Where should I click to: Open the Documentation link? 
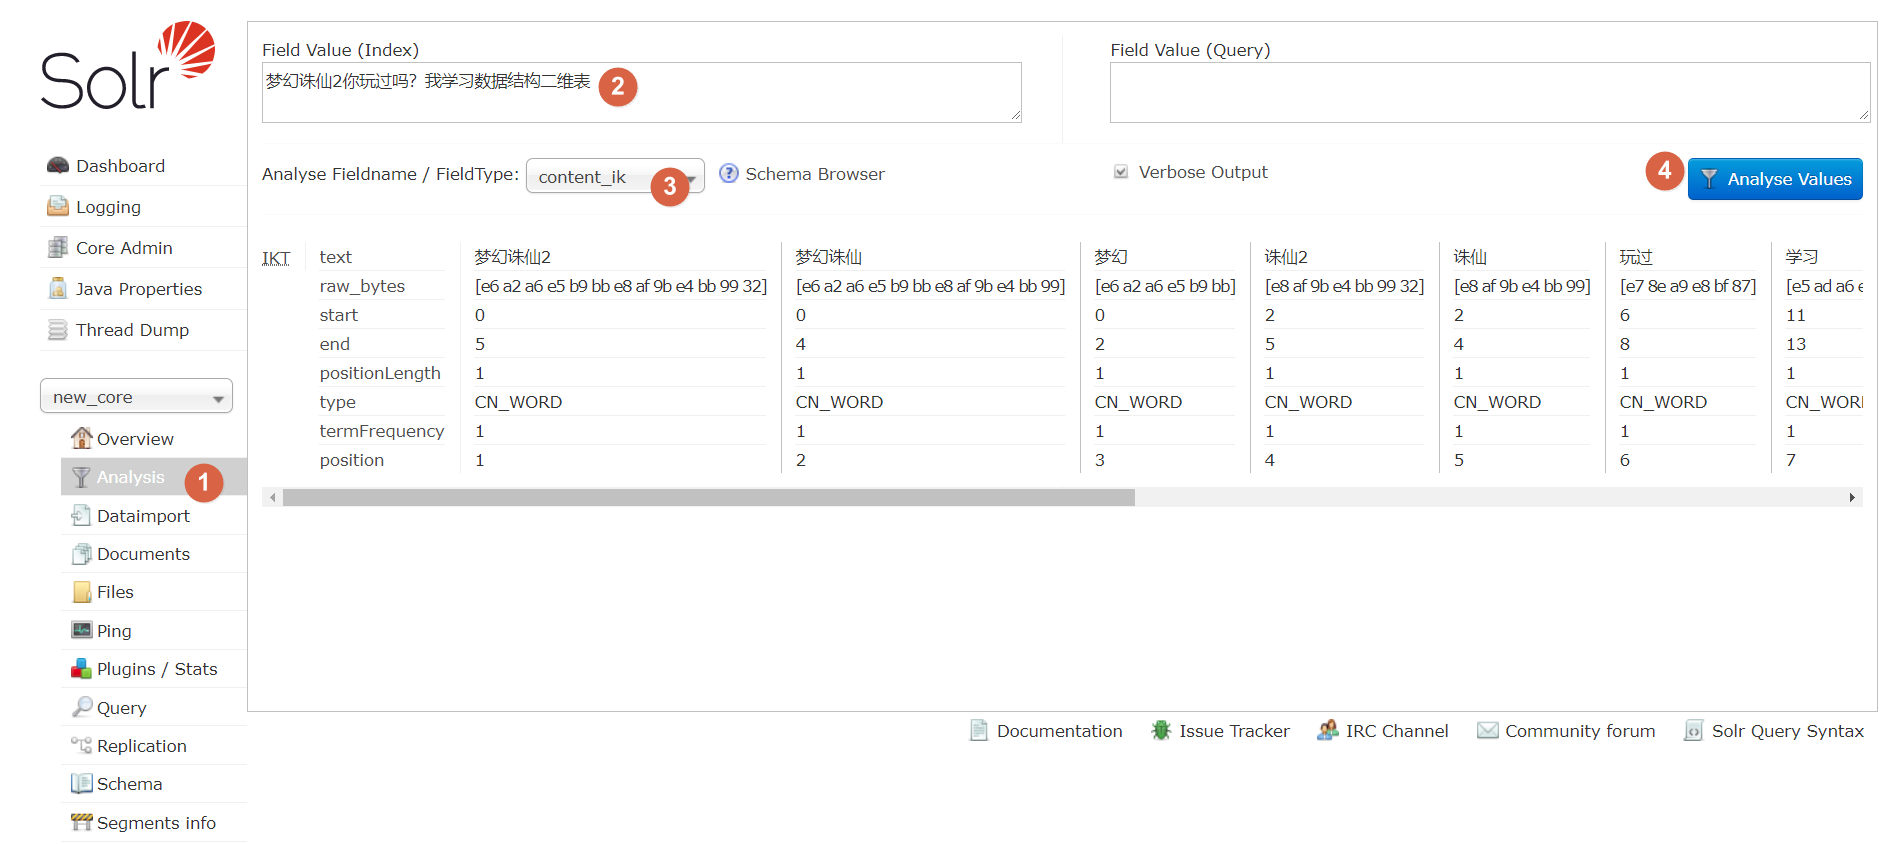[x=1059, y=730]
